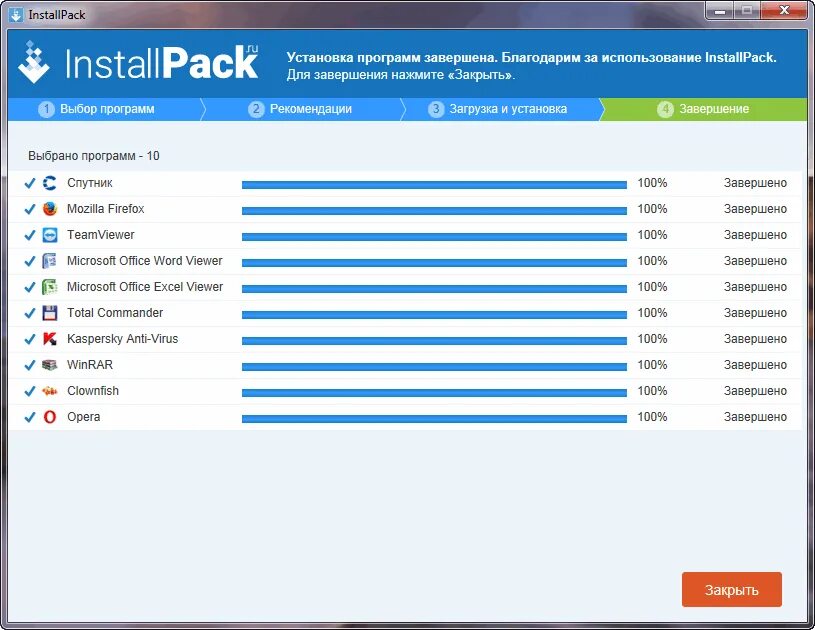Select step 4 Завершение
Screen dimensions: 815x630
coord(704,109)
